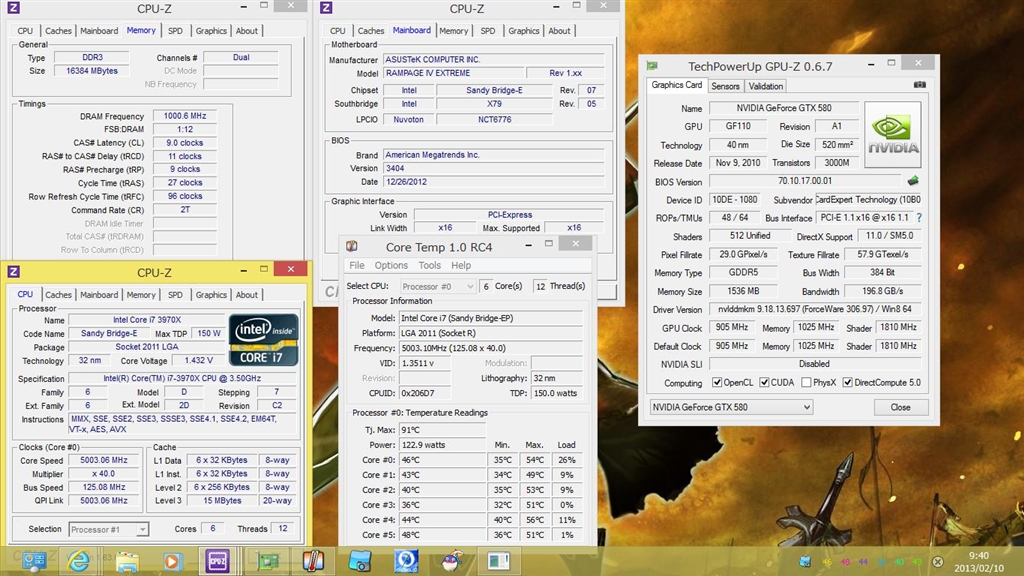The height and width of the screenshot is (576, 1024).
Task: Click the Close button in GPU-Z
Action: (900, 407)
